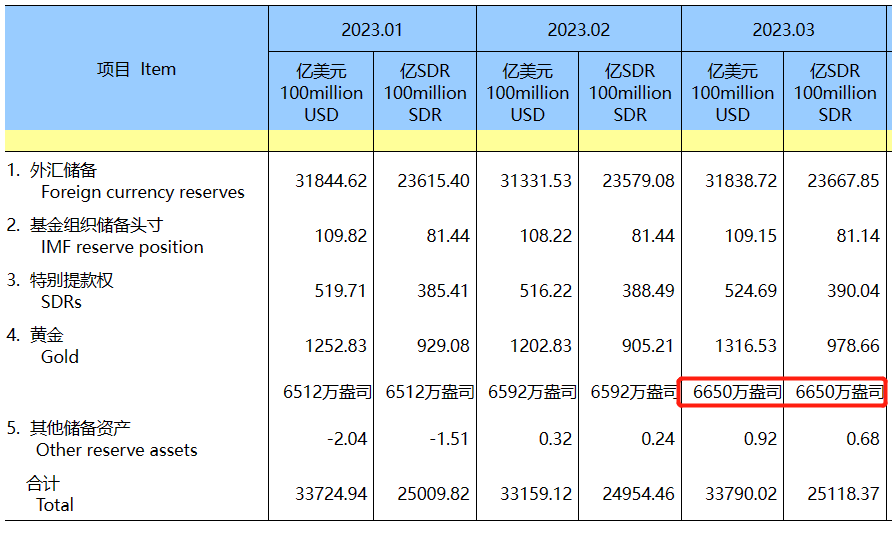Select the value 516.22
Viewport: 892px width, 533px height.
tap(546, 291)
